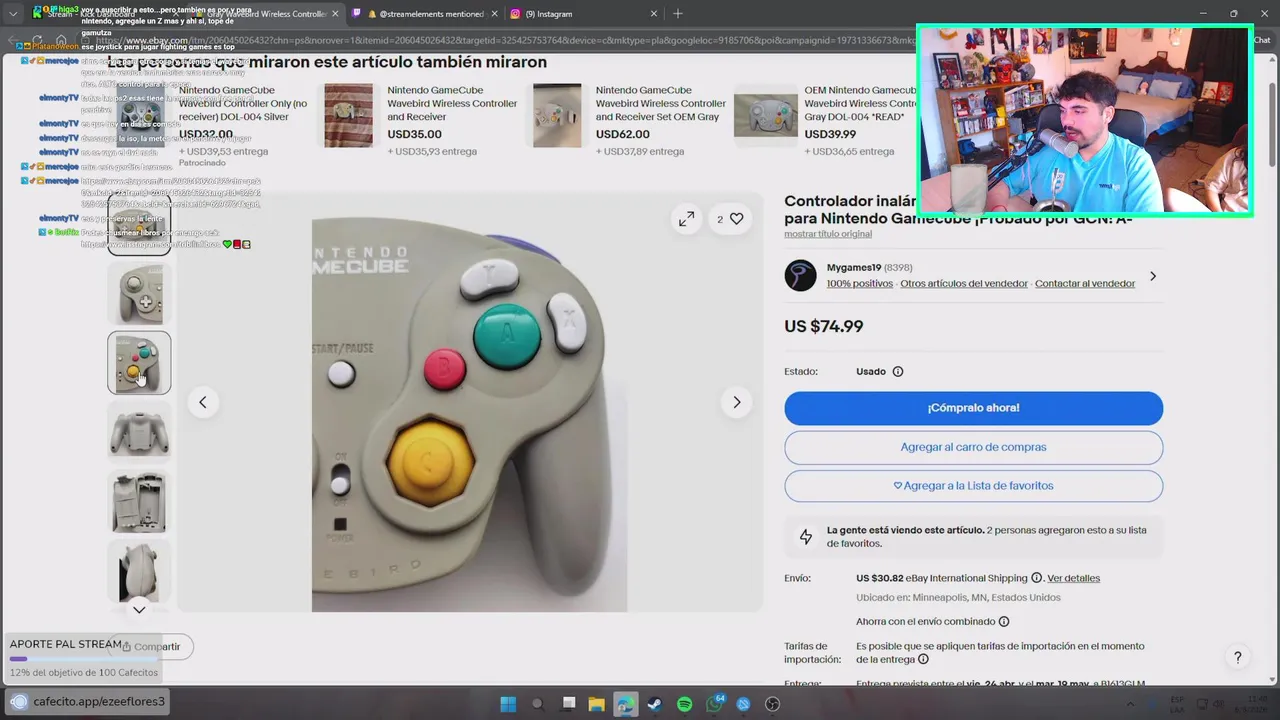Open Wavebird Controller and Receiver USD35.00 listing

452,103
